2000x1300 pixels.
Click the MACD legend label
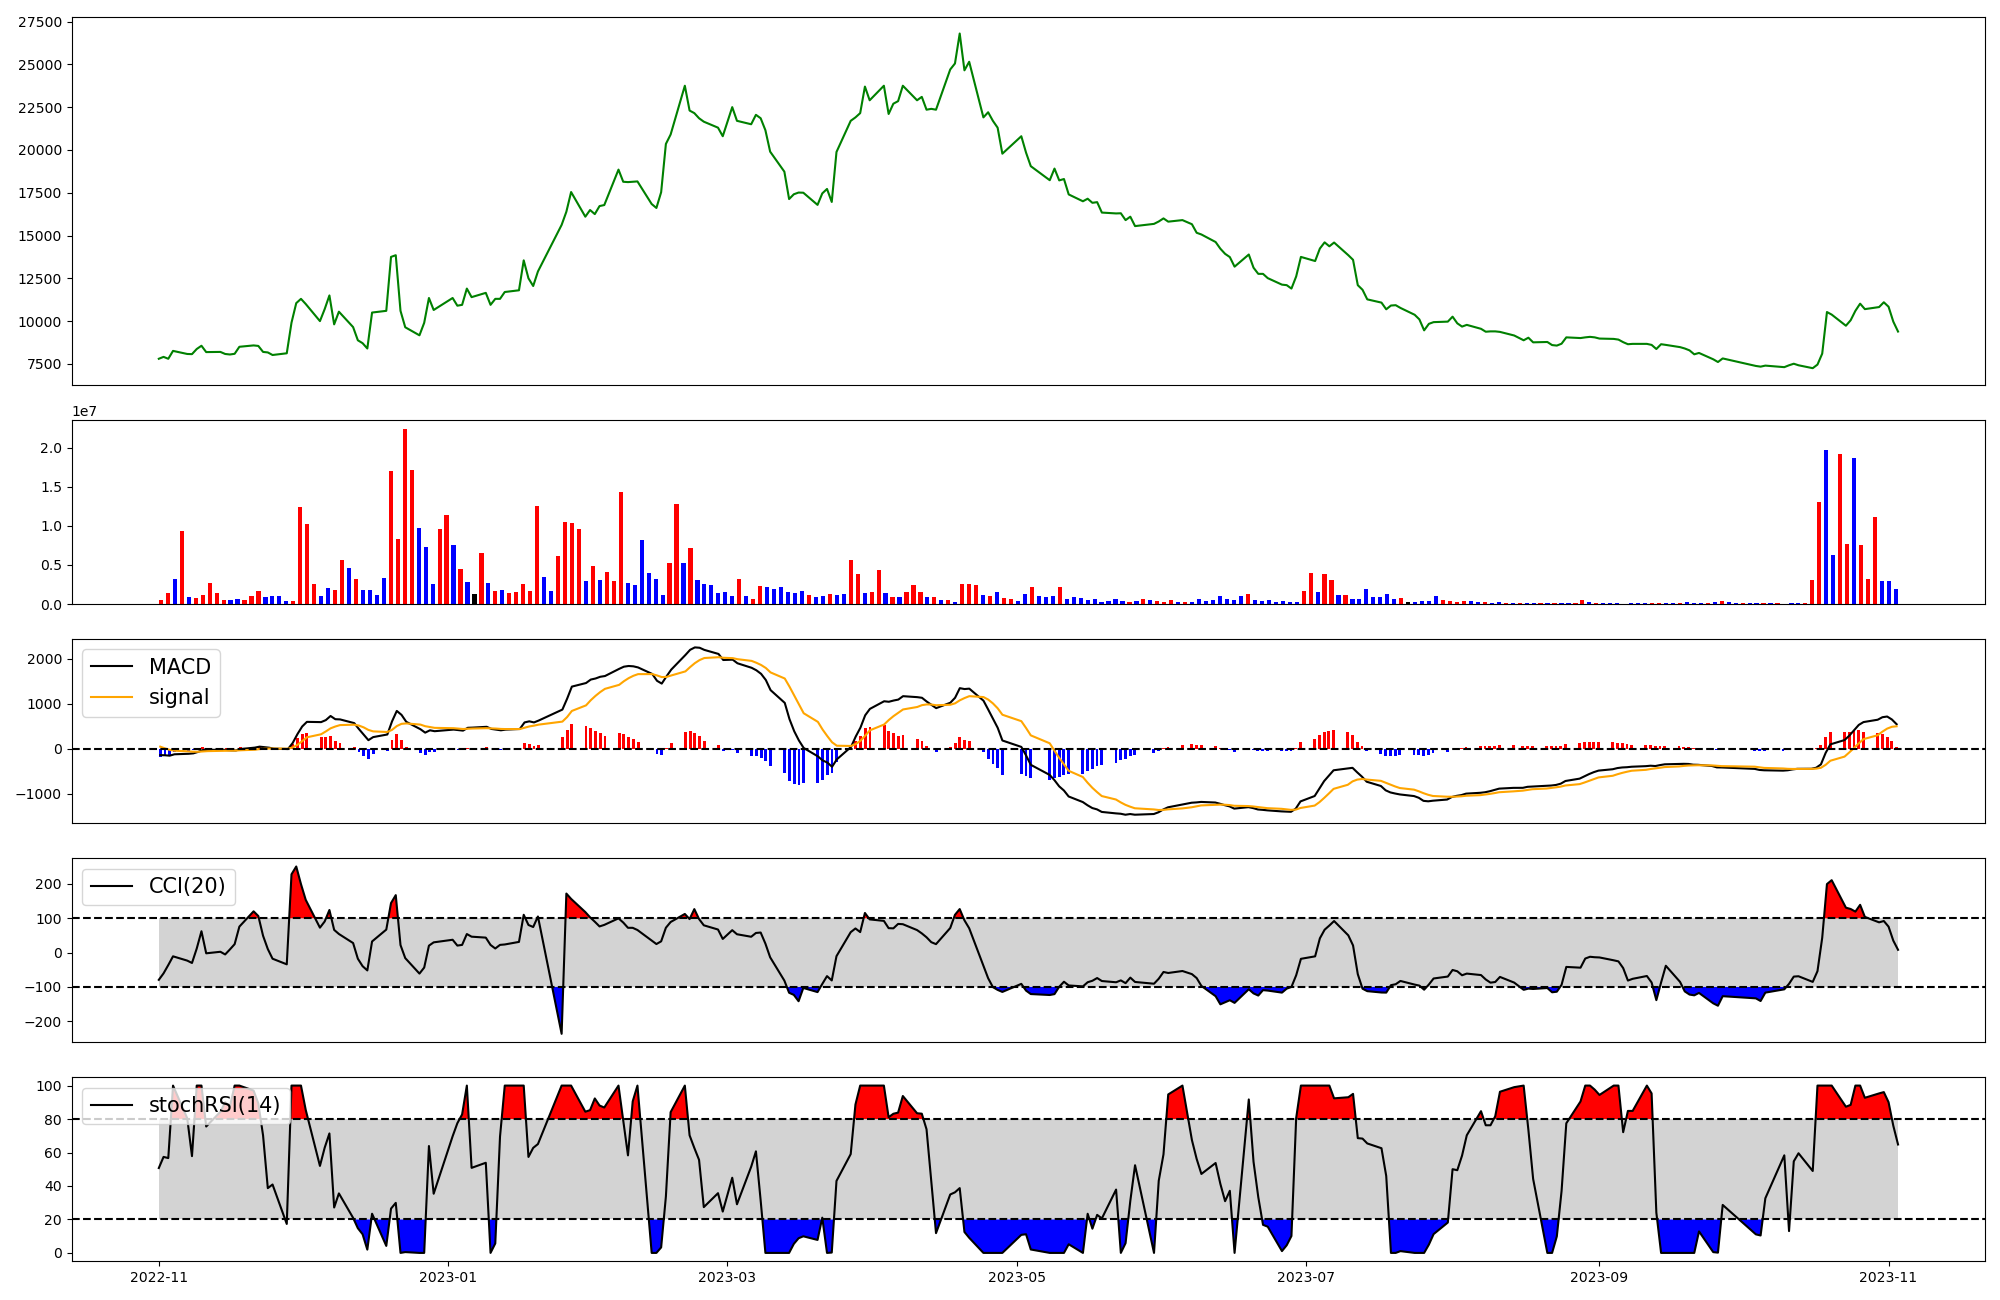[179, 667]
